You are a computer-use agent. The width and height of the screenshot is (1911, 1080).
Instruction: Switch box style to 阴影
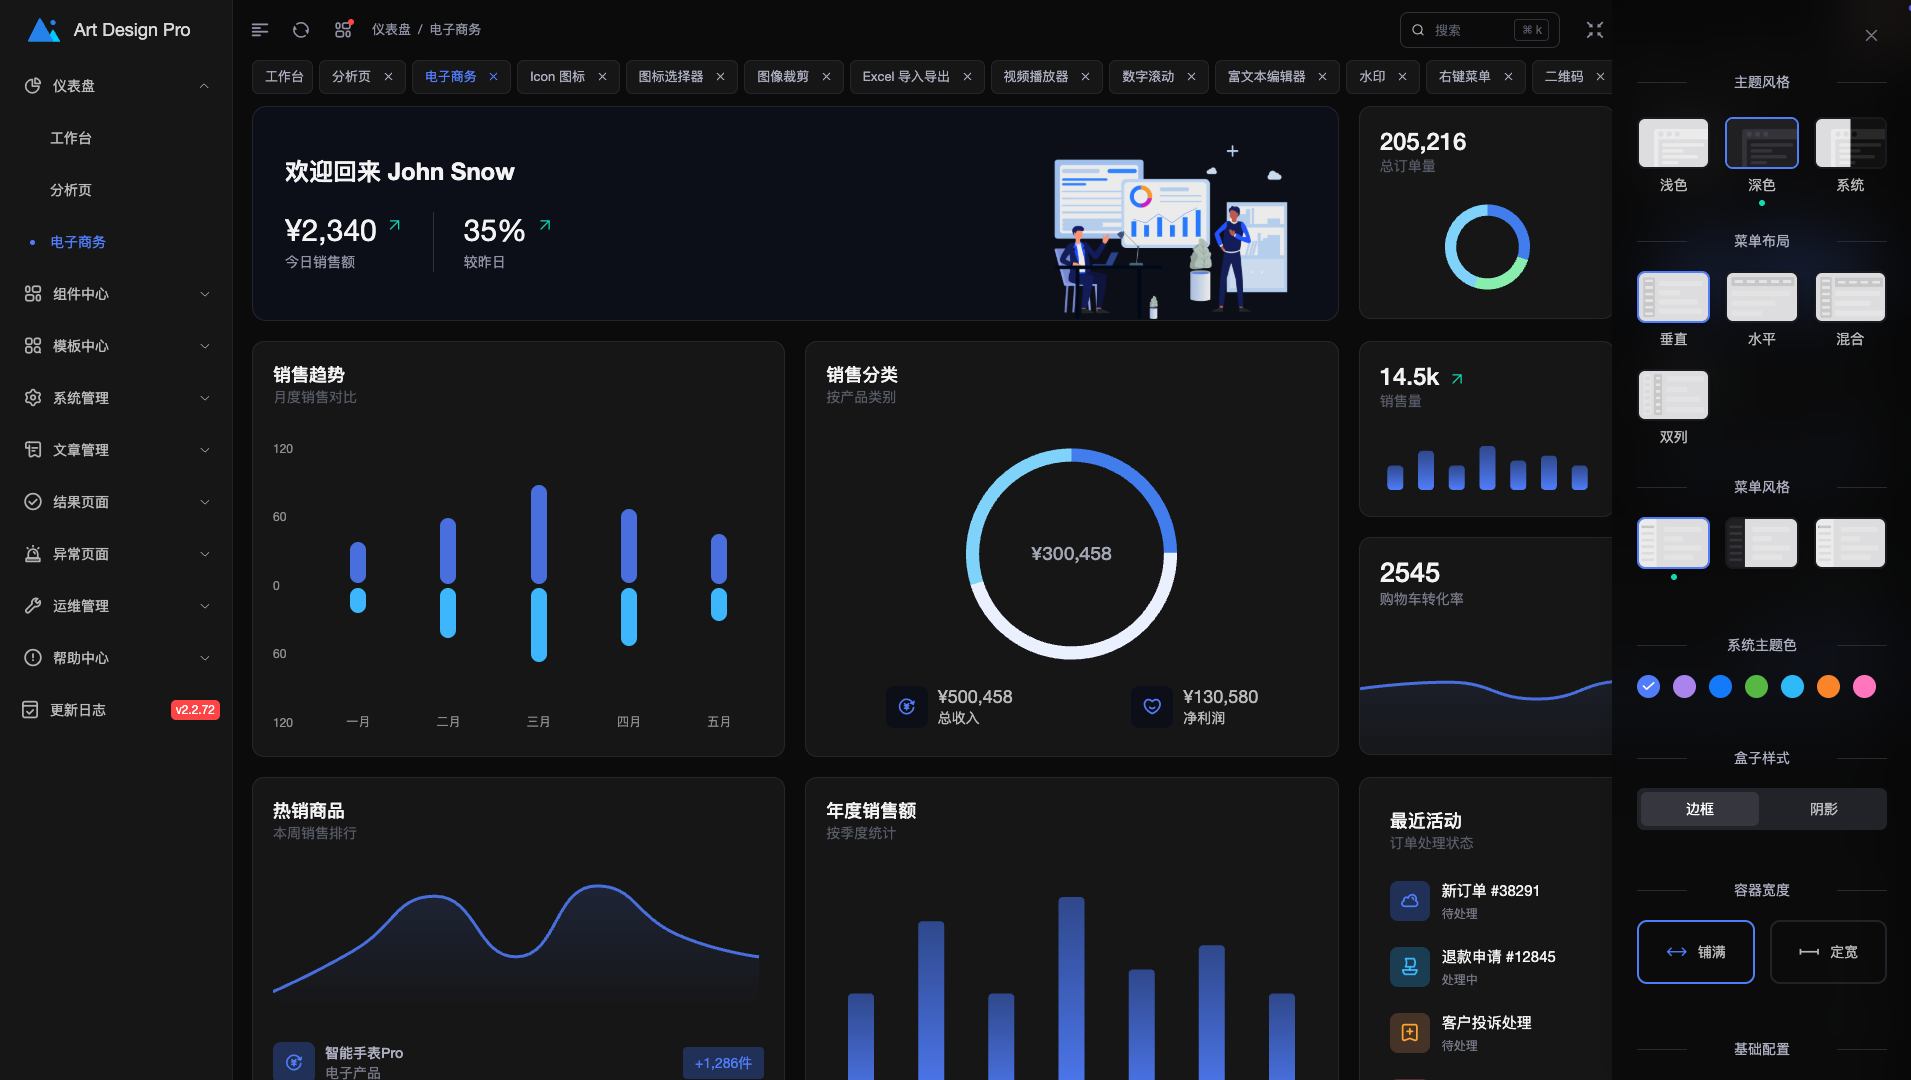coord(1823,809)
